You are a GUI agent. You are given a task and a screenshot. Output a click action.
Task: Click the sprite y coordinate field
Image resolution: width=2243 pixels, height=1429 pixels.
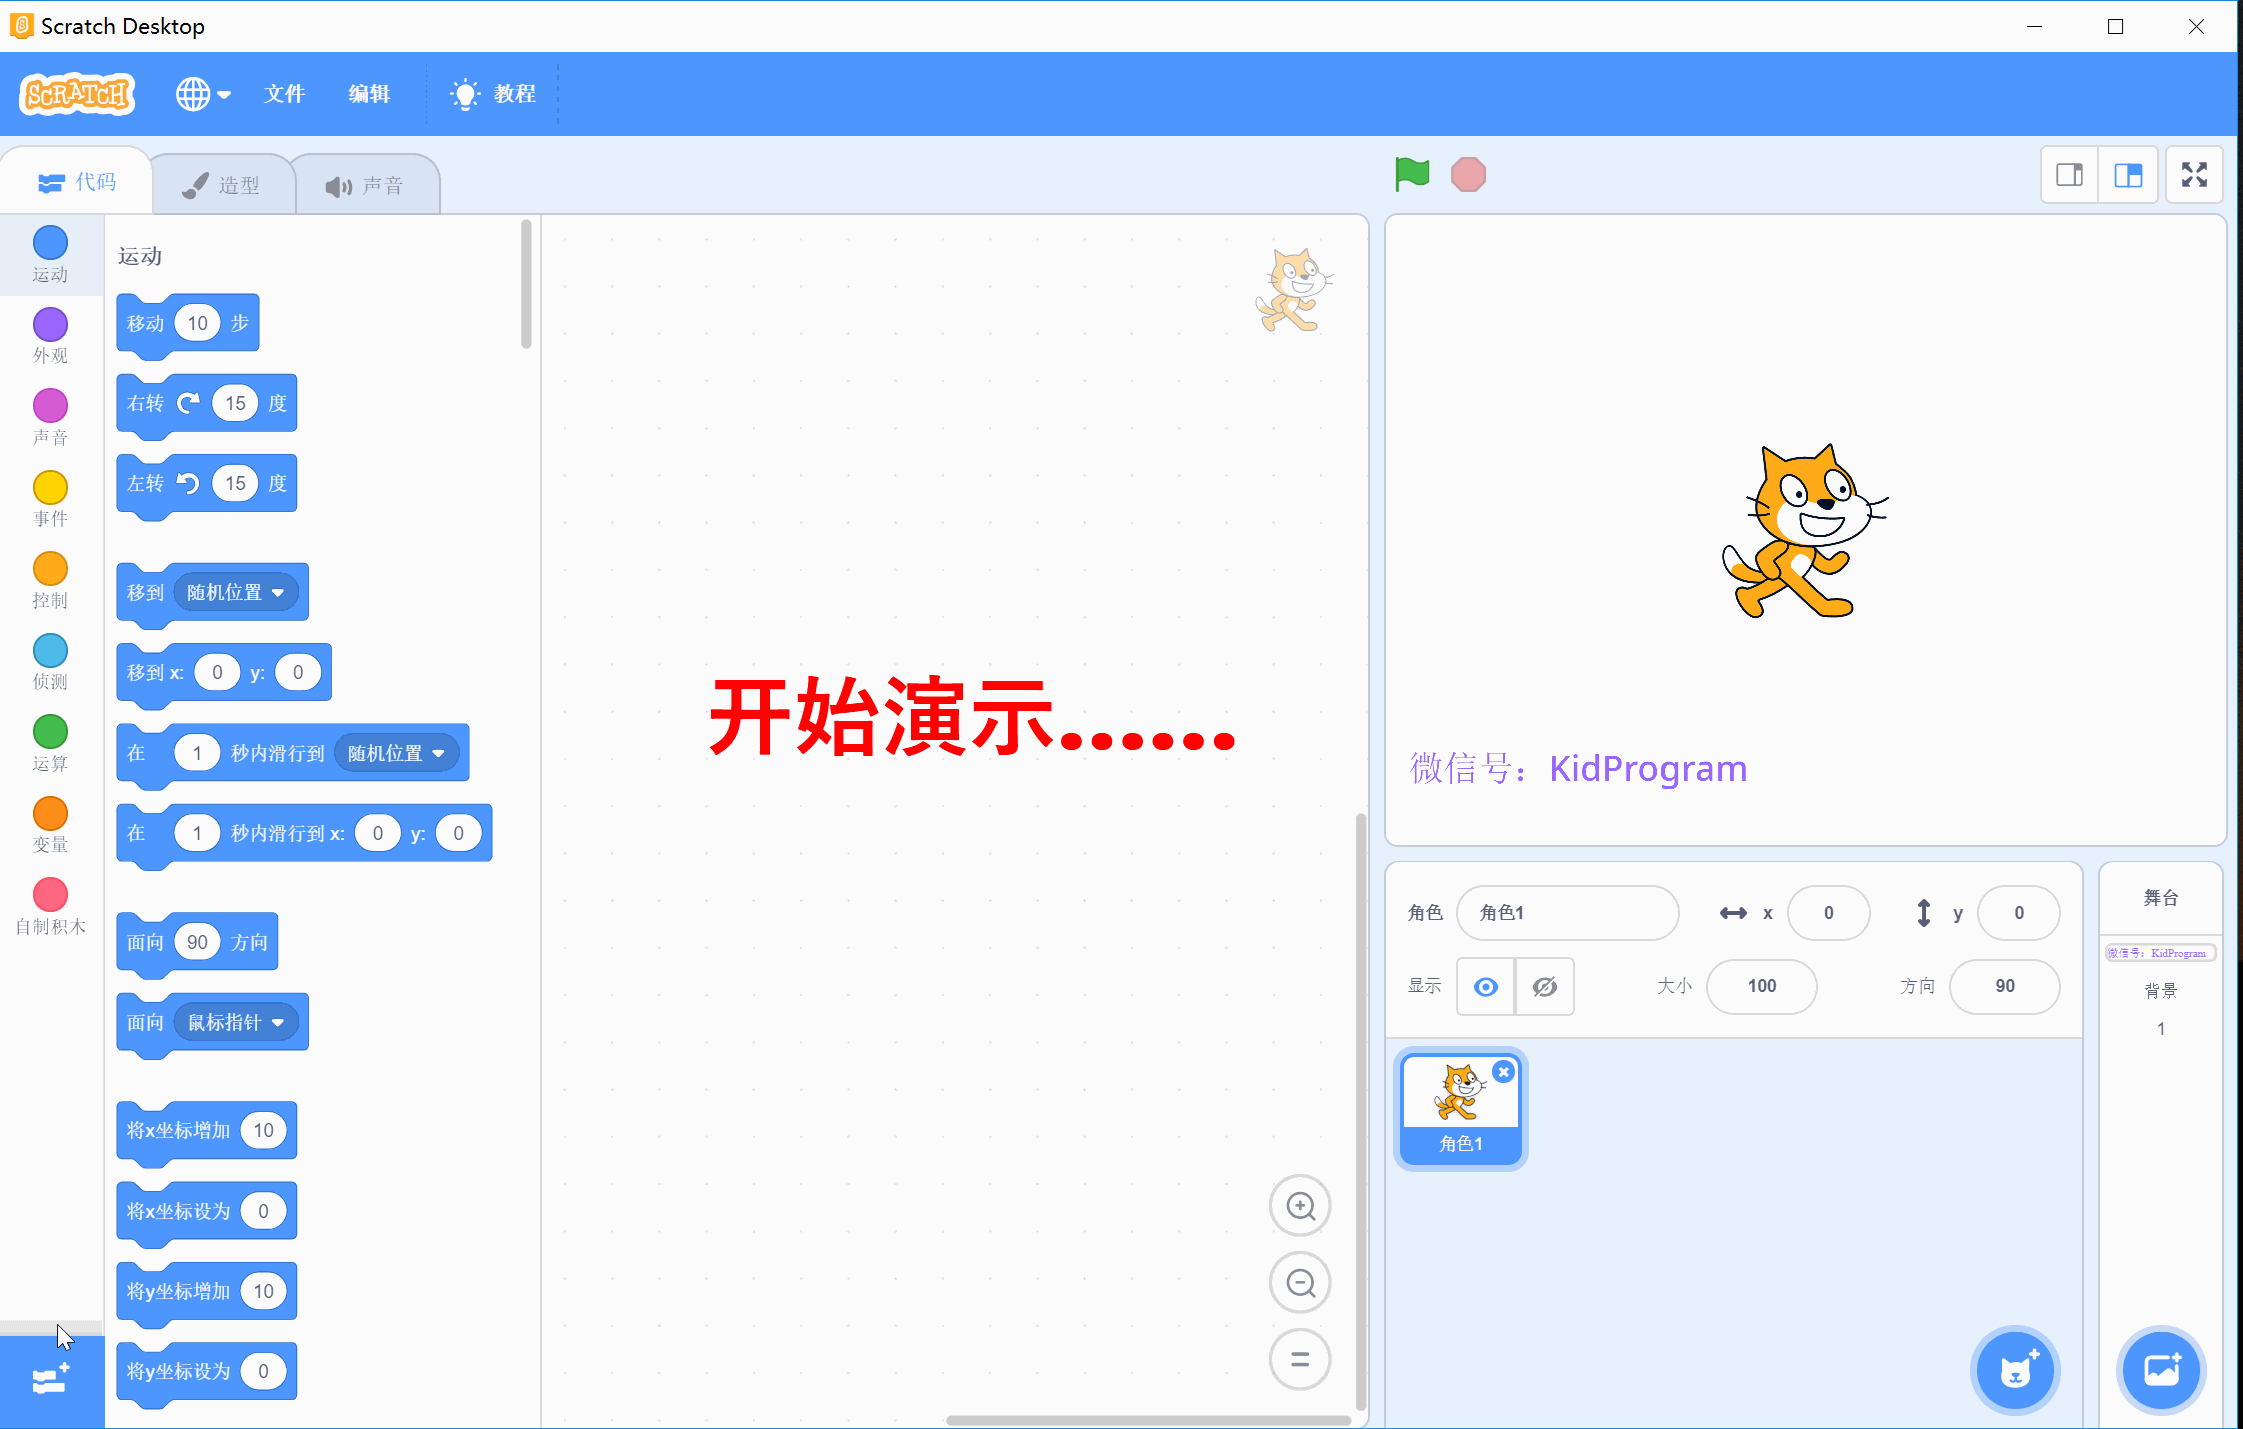2019,913
